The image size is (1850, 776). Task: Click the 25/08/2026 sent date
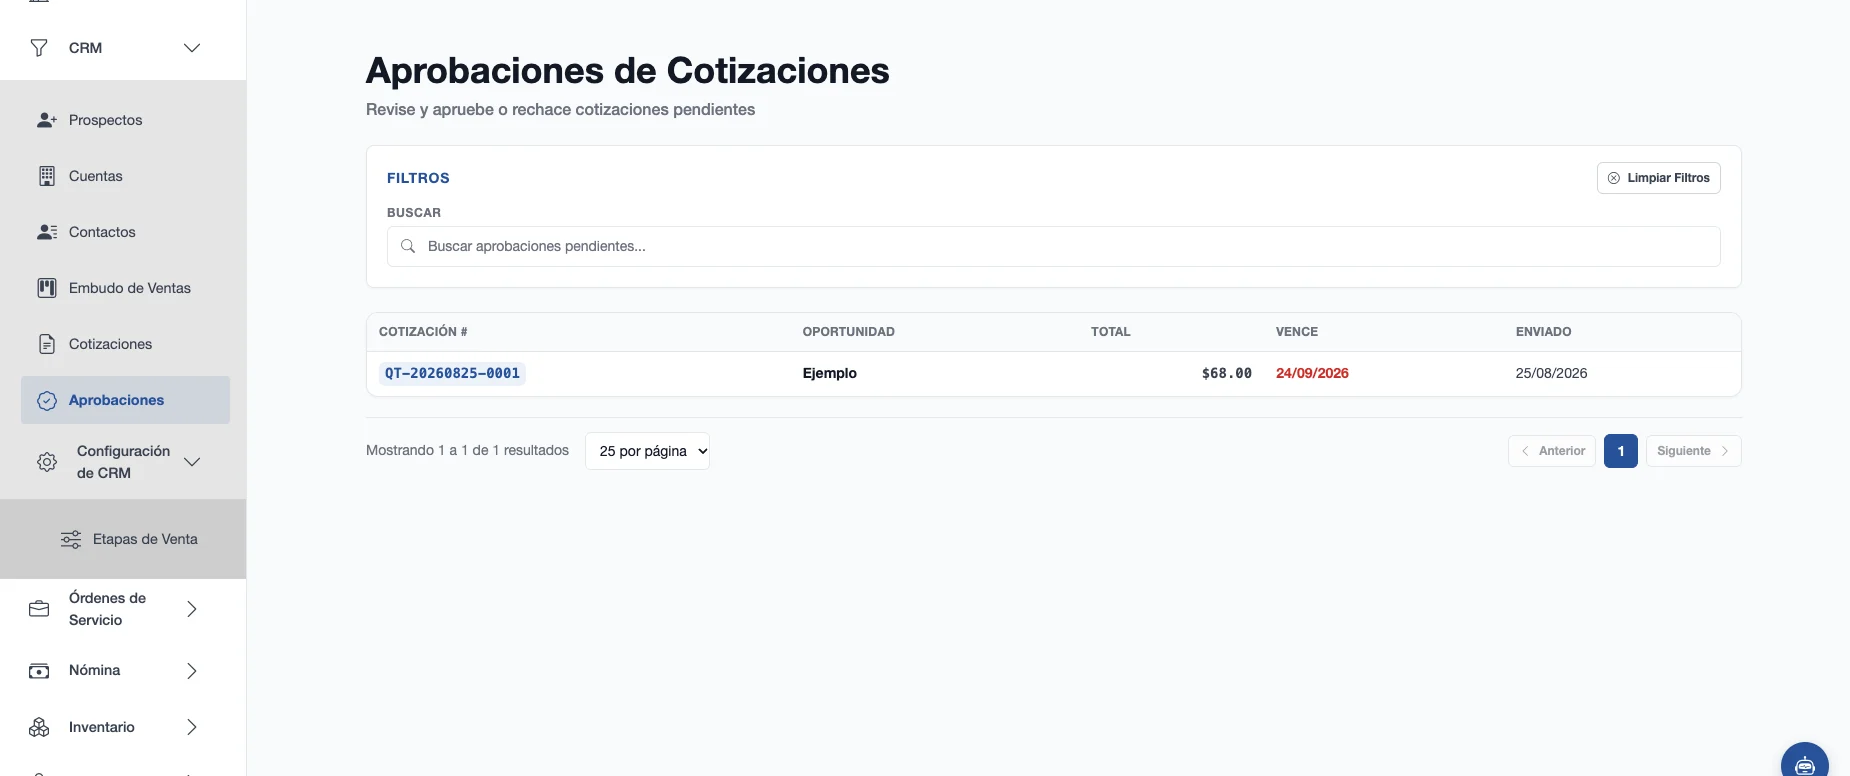1551,373
